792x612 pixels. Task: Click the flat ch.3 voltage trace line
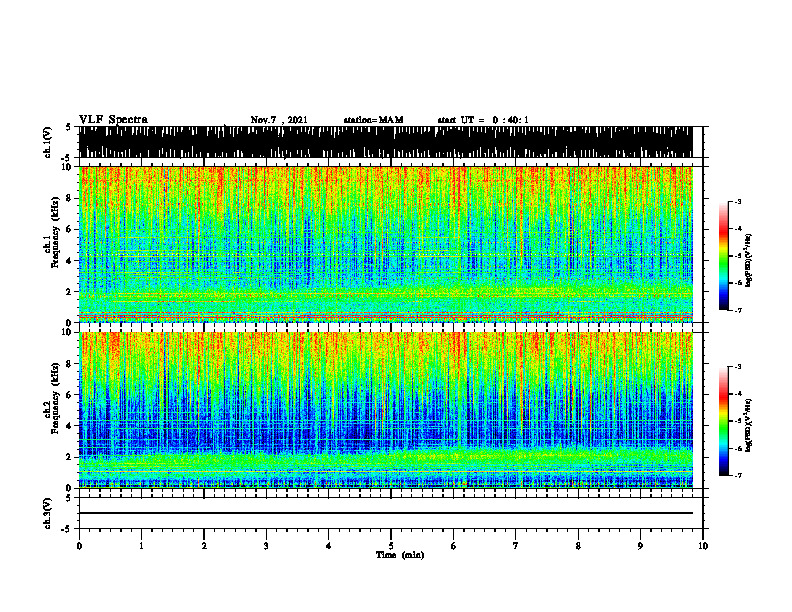[x=385, y=513]
